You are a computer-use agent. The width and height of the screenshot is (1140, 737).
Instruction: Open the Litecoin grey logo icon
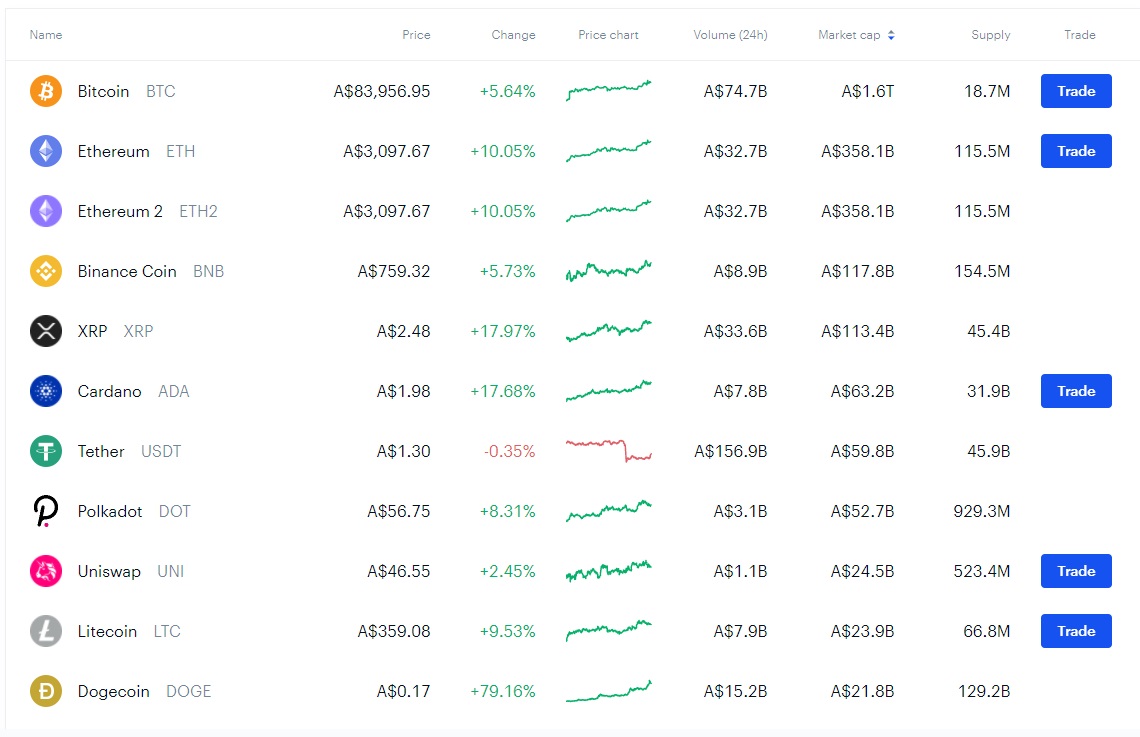click(x=46, y=631)
